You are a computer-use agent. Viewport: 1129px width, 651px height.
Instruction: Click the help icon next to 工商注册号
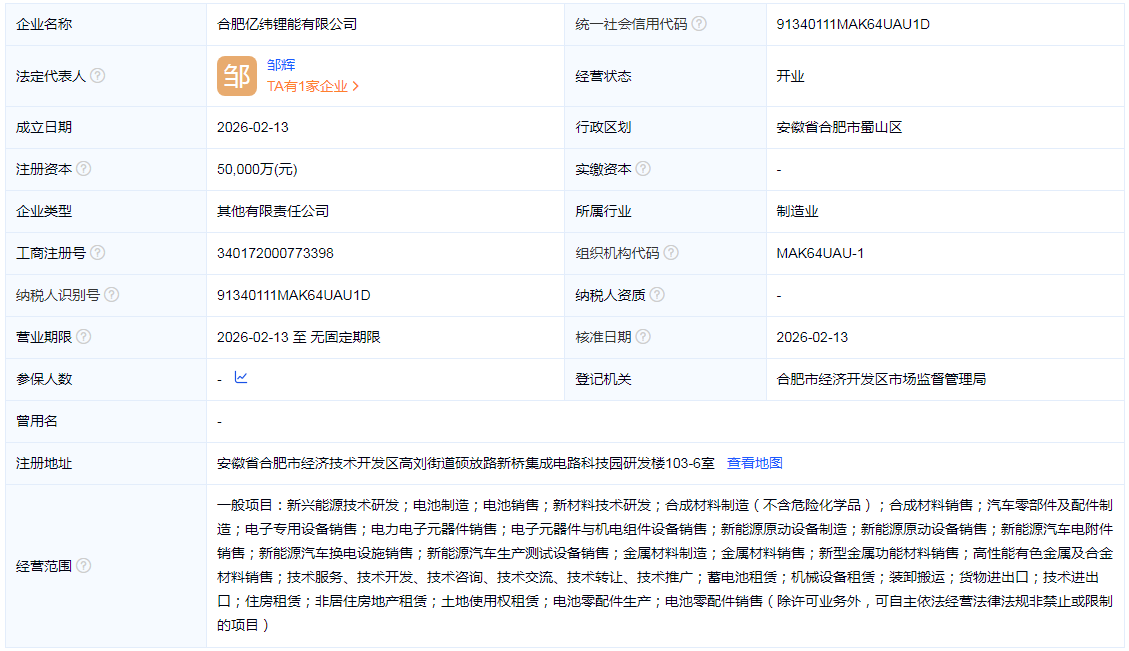pyautogui.click(x=99, y=252)
